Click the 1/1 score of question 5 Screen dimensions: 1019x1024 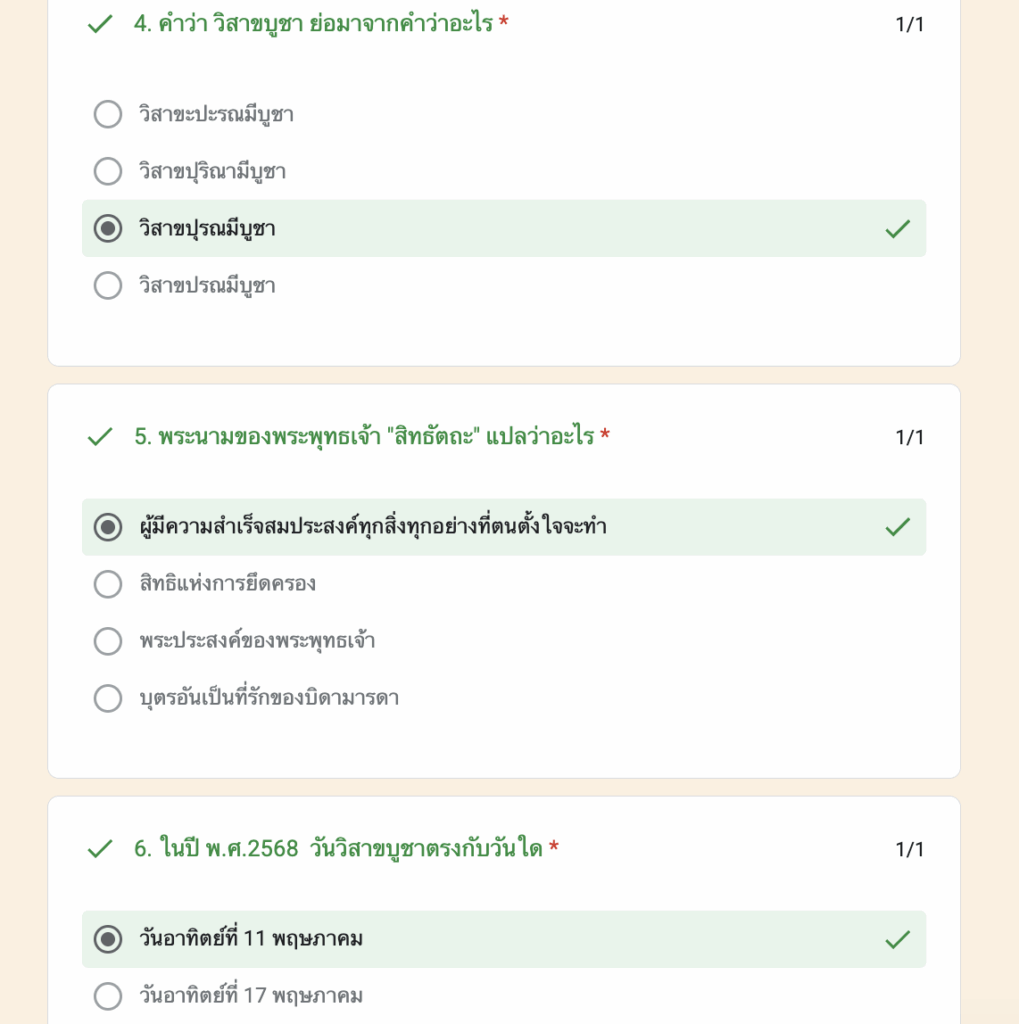[909, 437]
